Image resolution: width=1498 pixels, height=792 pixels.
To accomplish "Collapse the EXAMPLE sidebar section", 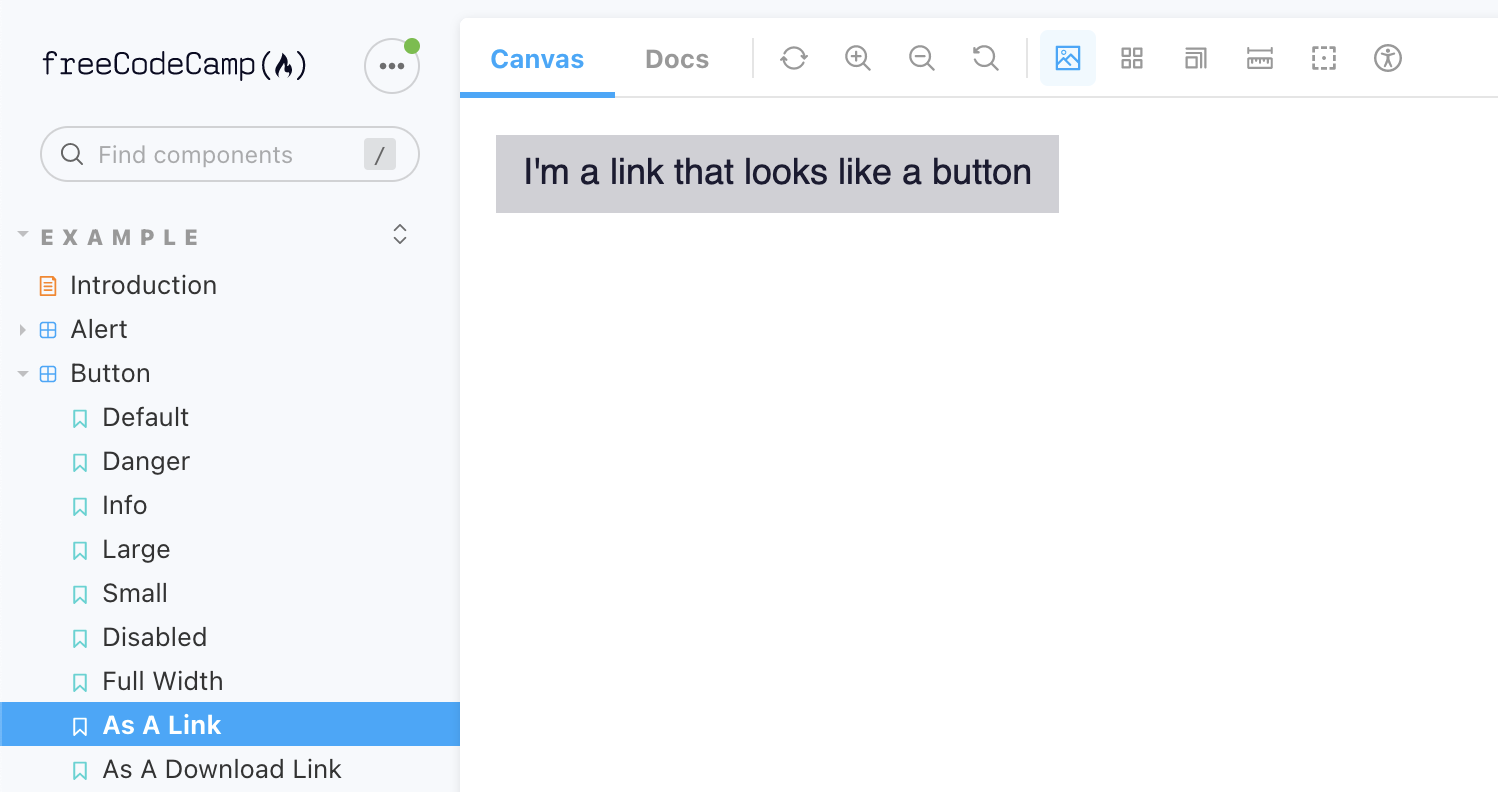I will (22, 233).
